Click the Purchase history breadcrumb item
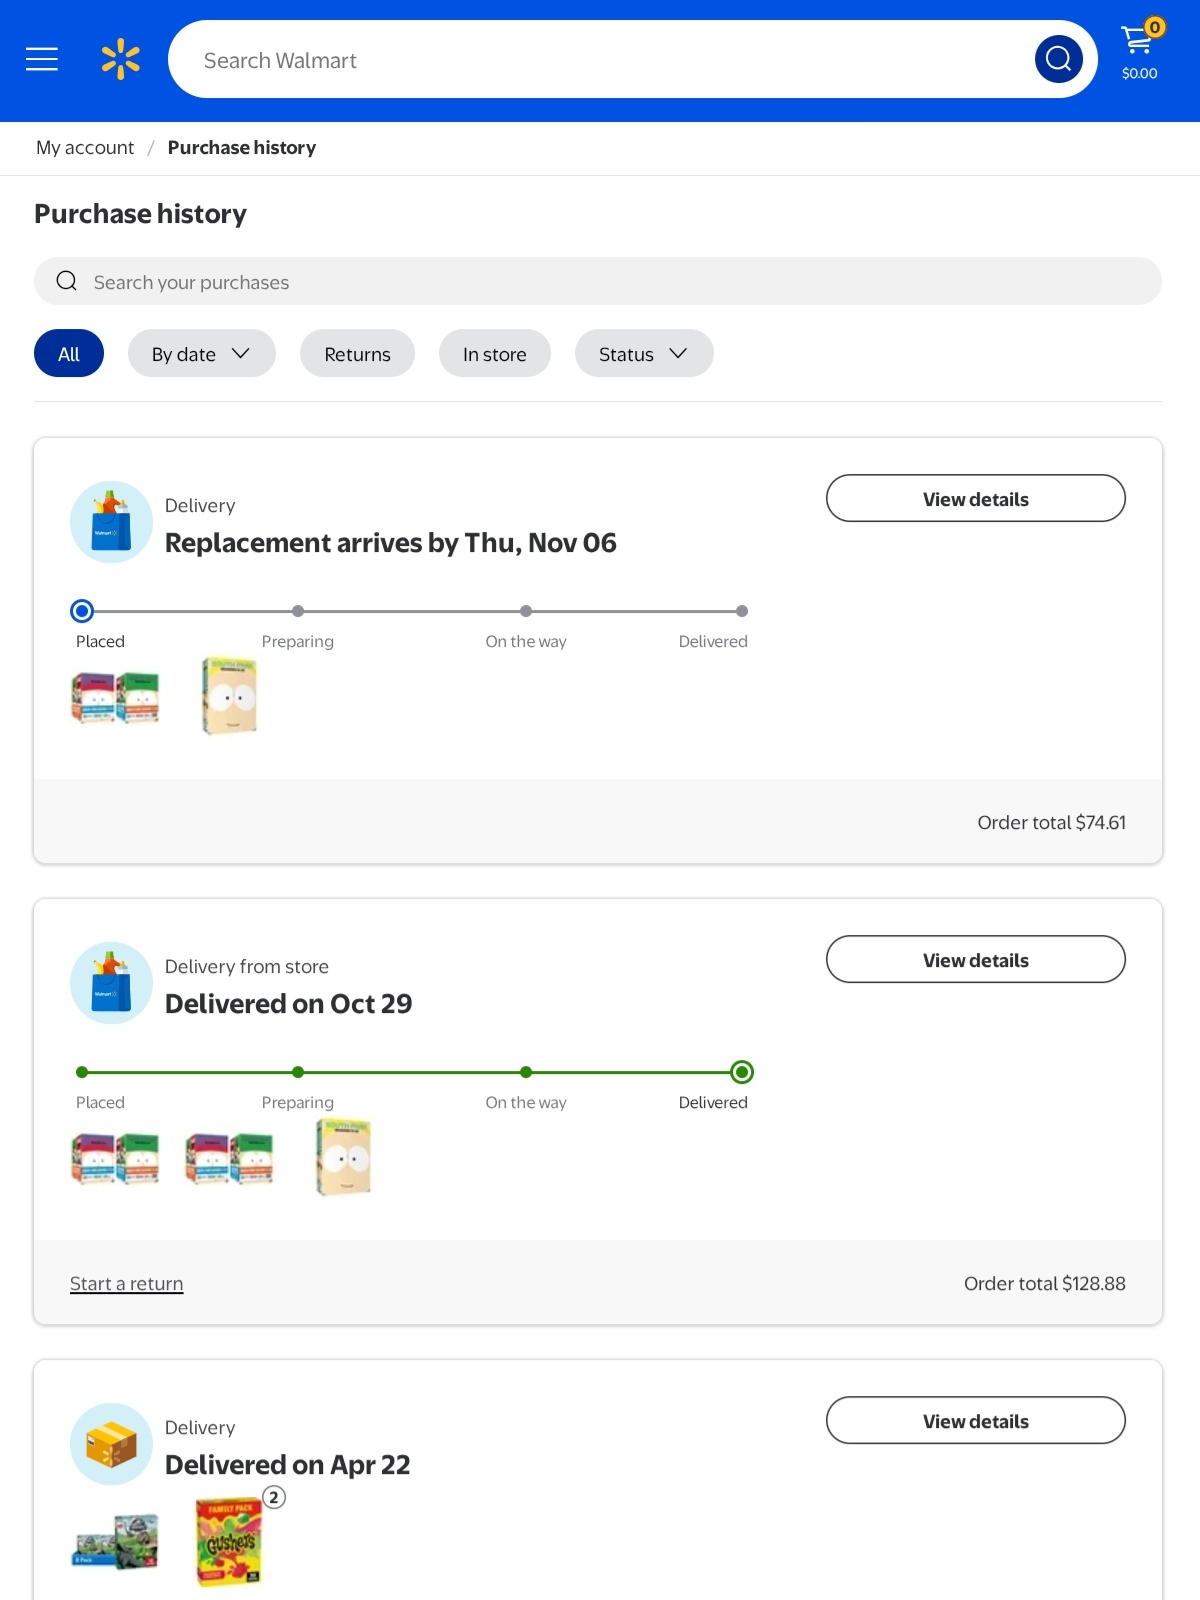Viewport: 1200px width, 1600px height. point(242,148)
